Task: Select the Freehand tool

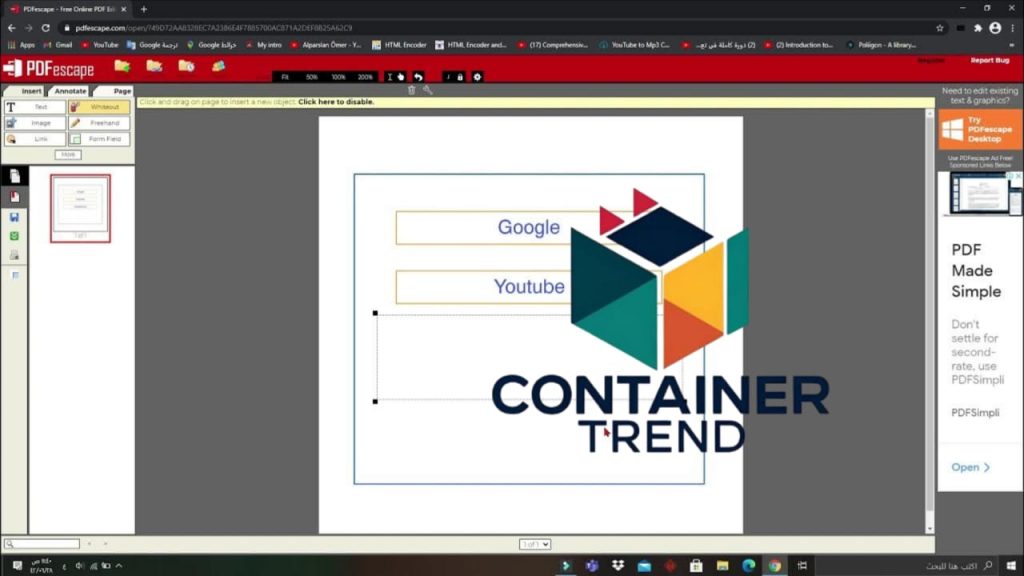Action: [99, 123]
